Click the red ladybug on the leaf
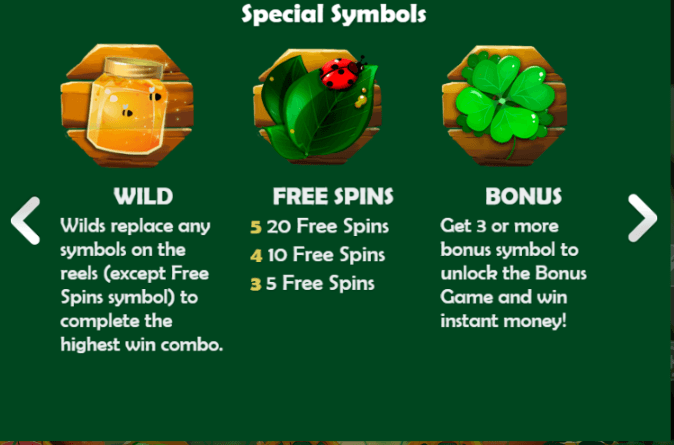 342,73
